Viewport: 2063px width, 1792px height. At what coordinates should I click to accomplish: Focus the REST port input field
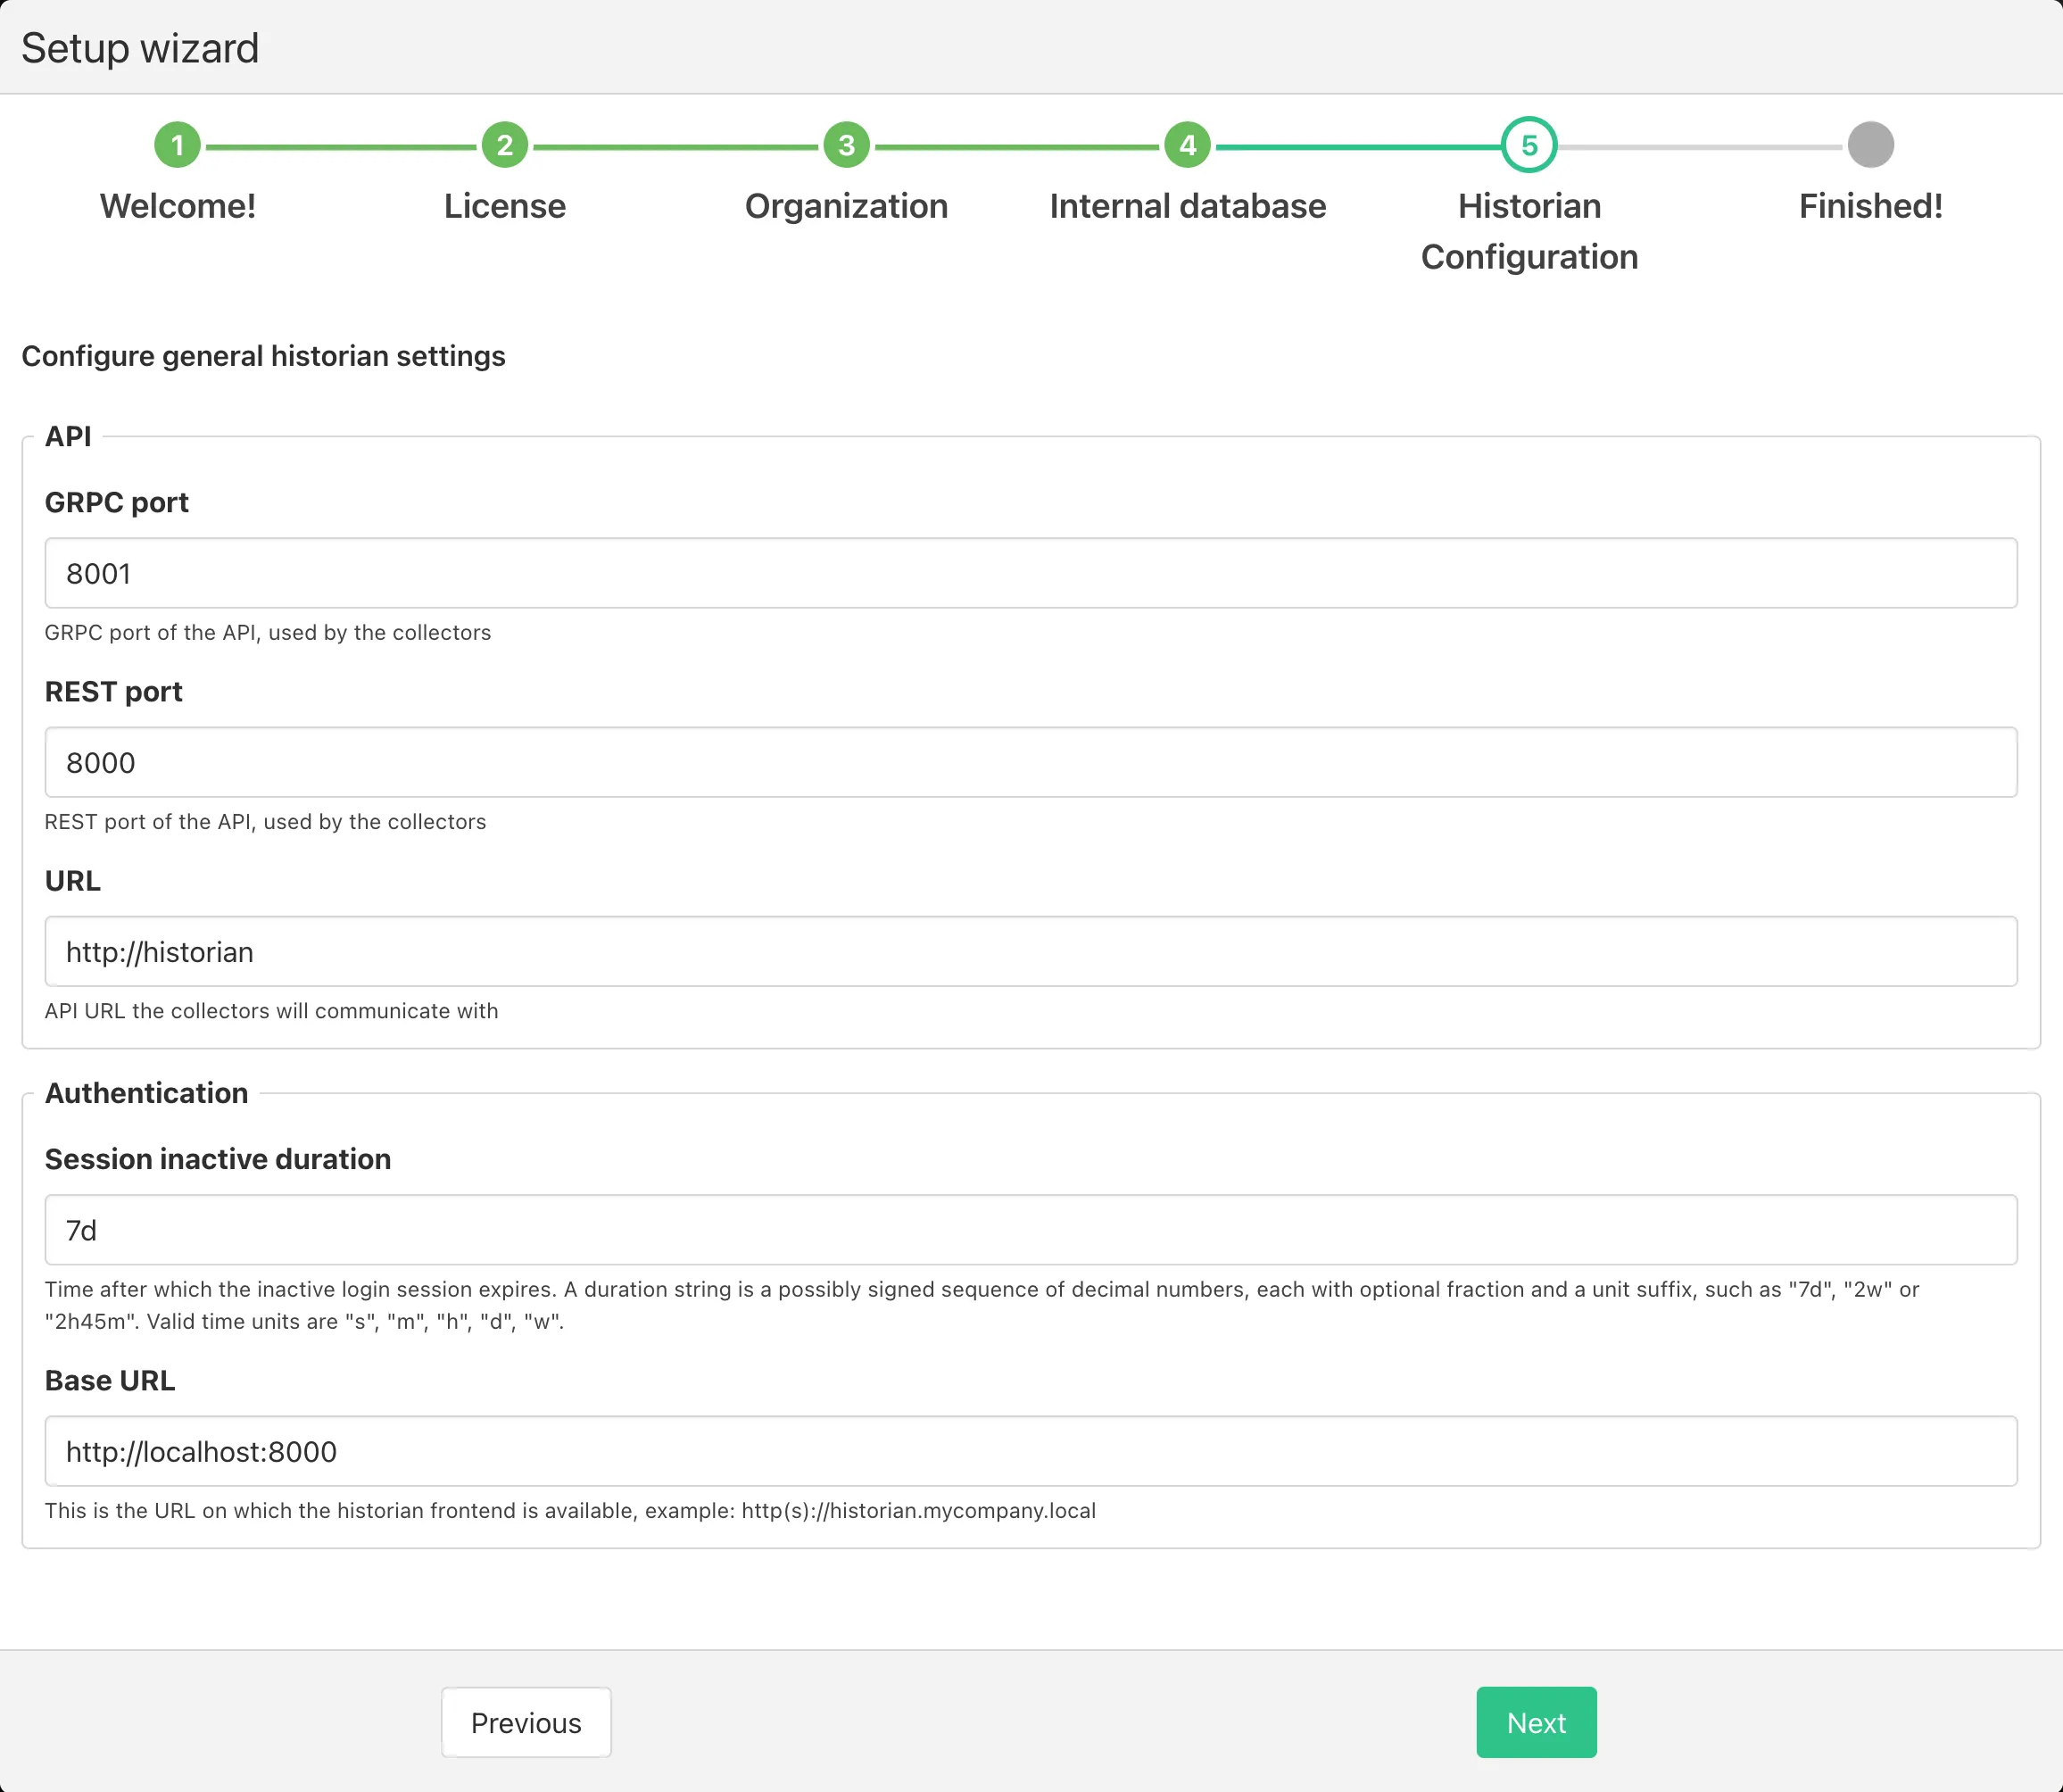click(1031, 762)
